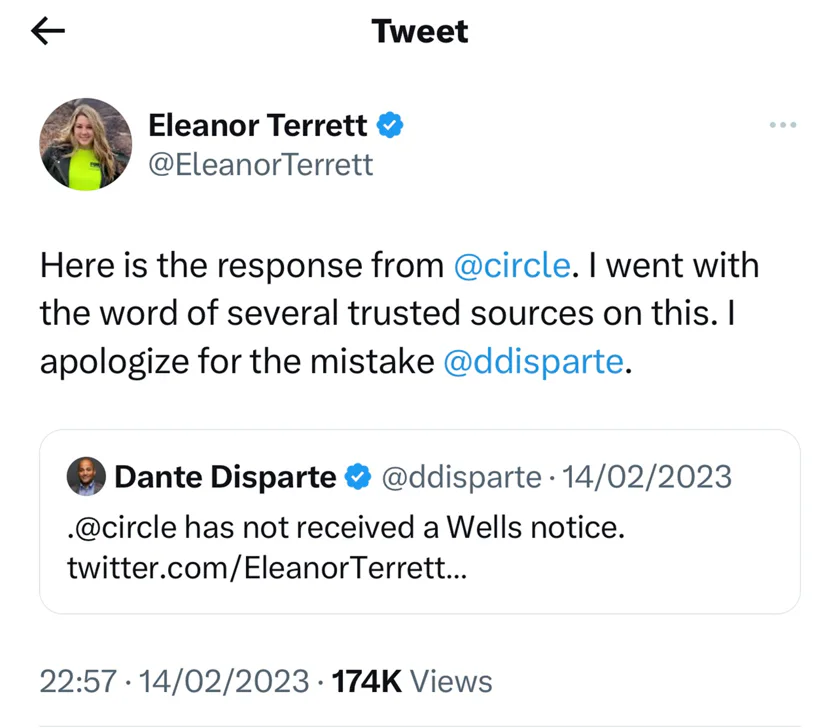
Task: Open the three-dot more options menu
Action: click(783, 125)
